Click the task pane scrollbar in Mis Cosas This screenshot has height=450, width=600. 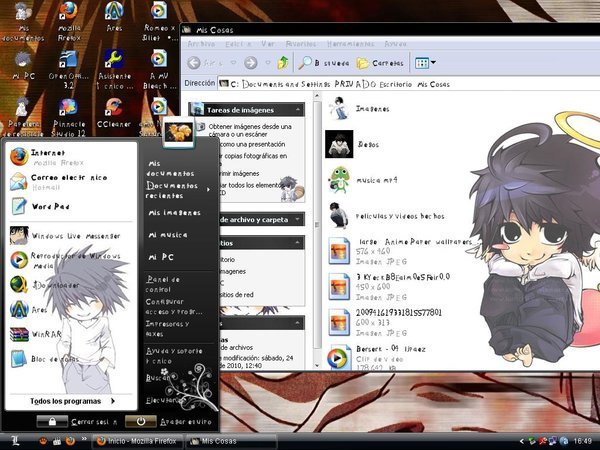[x=317, y=225]
